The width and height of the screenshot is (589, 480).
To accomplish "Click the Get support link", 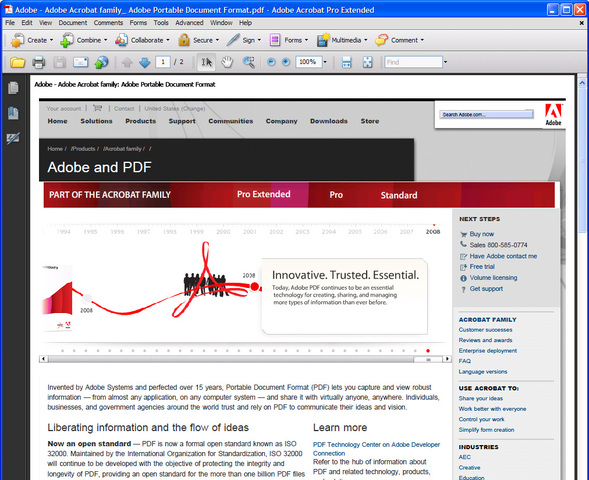I will (x=486, y=289).
